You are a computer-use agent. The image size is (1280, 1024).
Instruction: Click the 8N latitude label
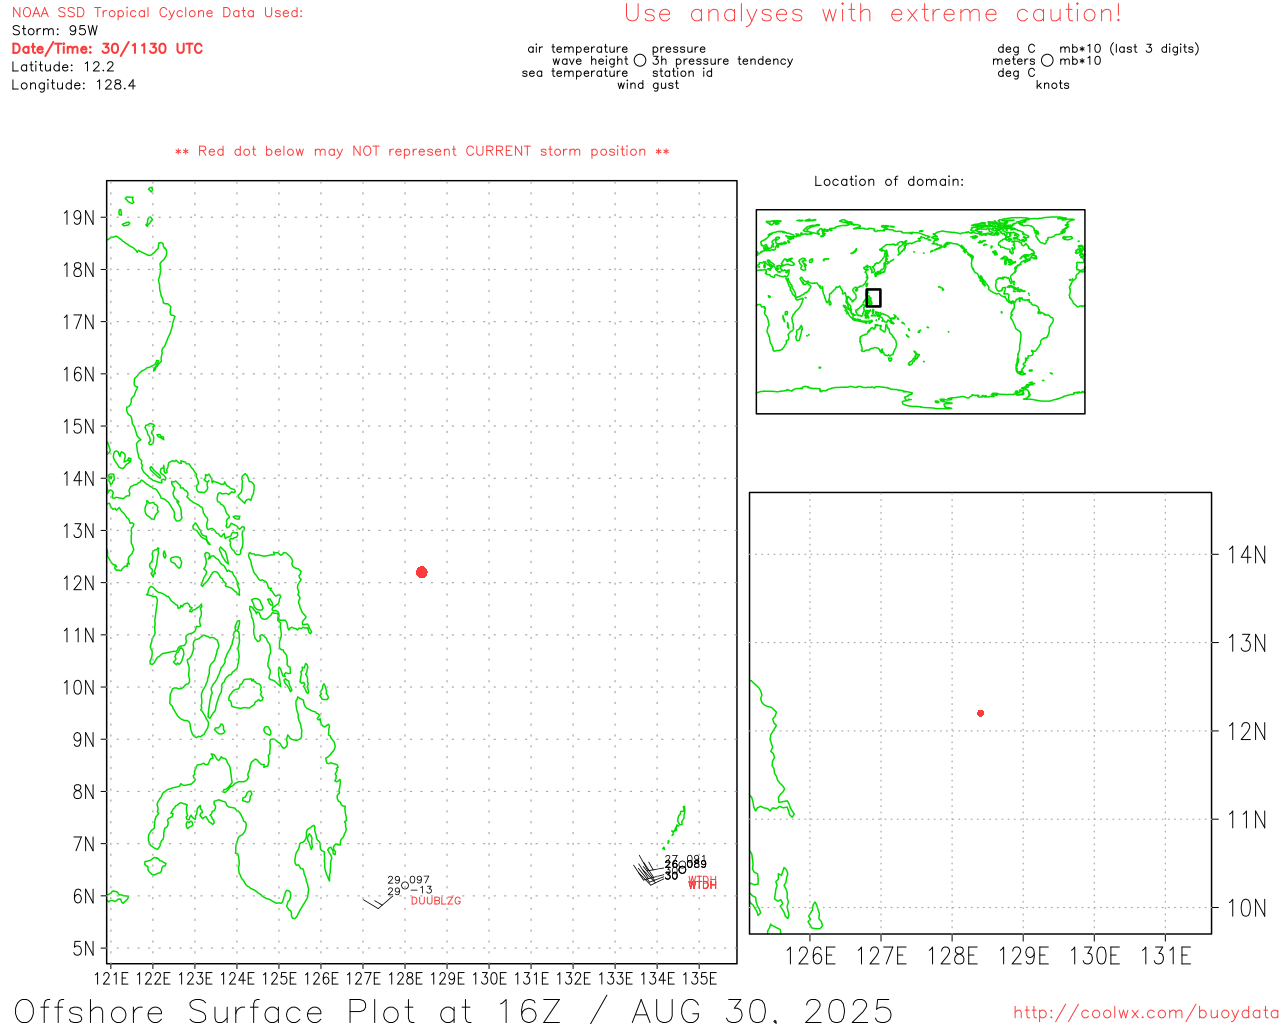pos(84,792)
